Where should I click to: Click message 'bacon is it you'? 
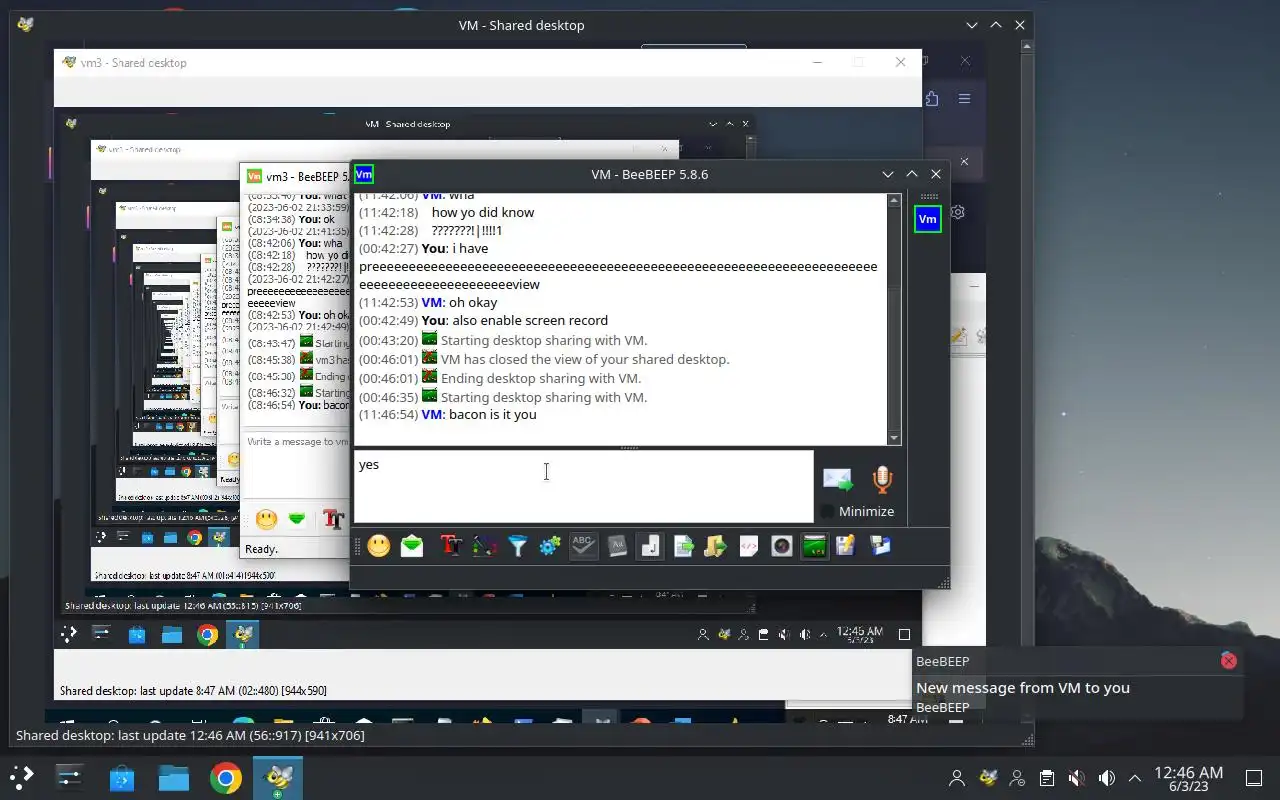tap(492, 414)
